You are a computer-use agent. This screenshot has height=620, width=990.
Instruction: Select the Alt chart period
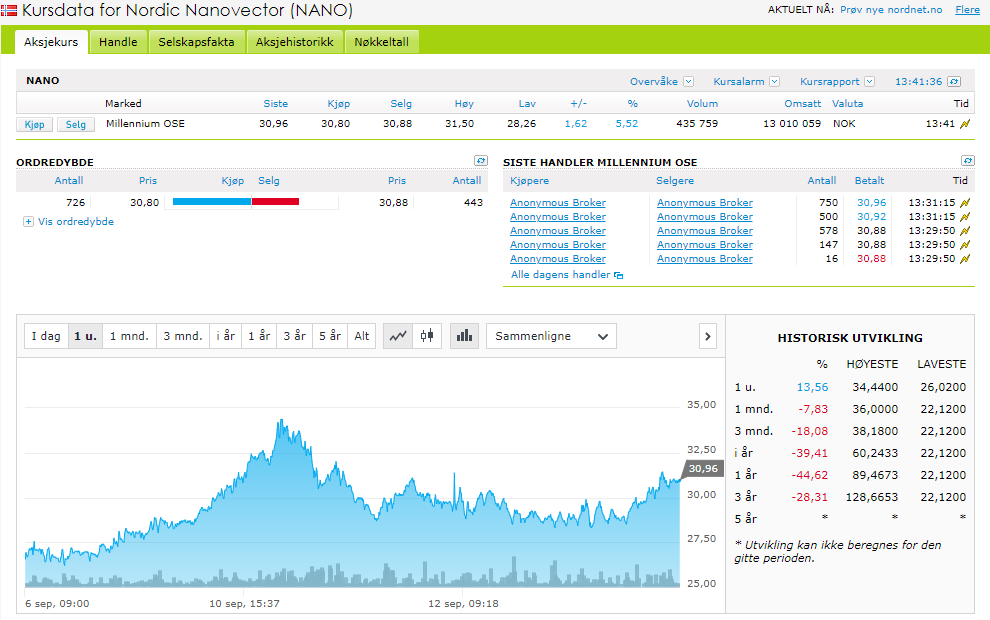[x=362, y=336]
